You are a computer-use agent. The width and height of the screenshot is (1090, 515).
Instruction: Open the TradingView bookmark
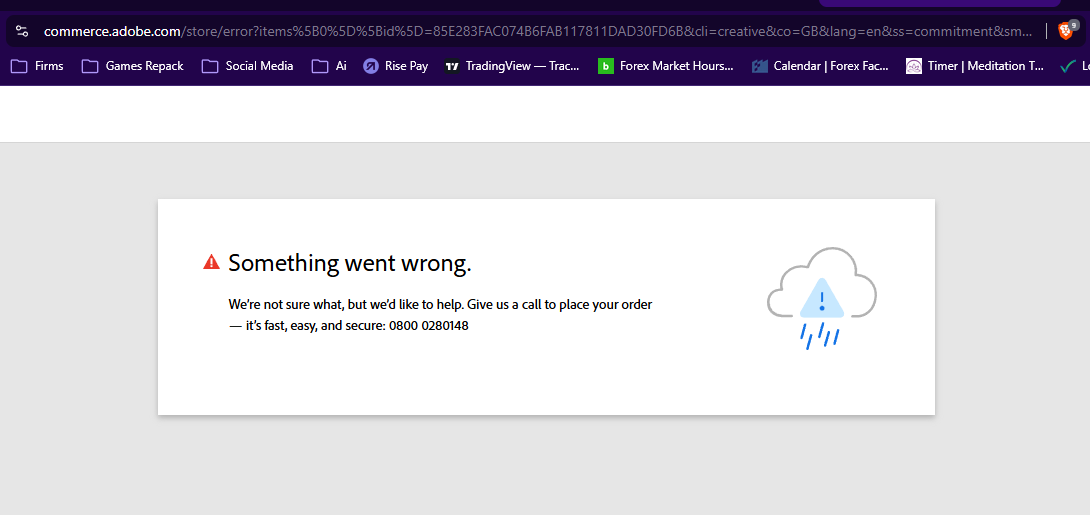[512, 66]
